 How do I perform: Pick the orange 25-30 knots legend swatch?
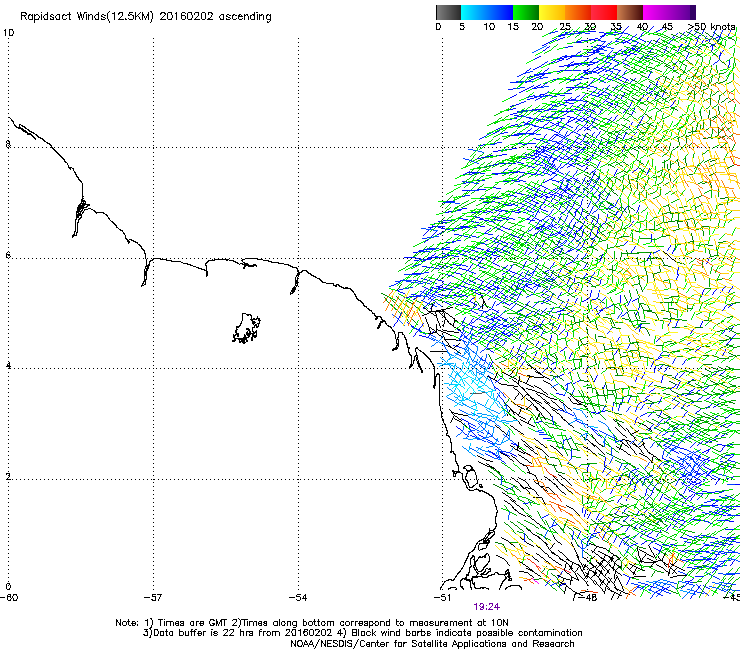578,12
